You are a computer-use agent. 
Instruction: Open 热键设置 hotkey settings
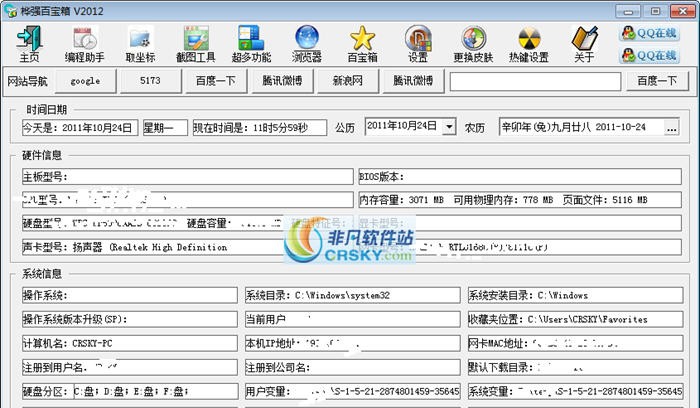529,44
